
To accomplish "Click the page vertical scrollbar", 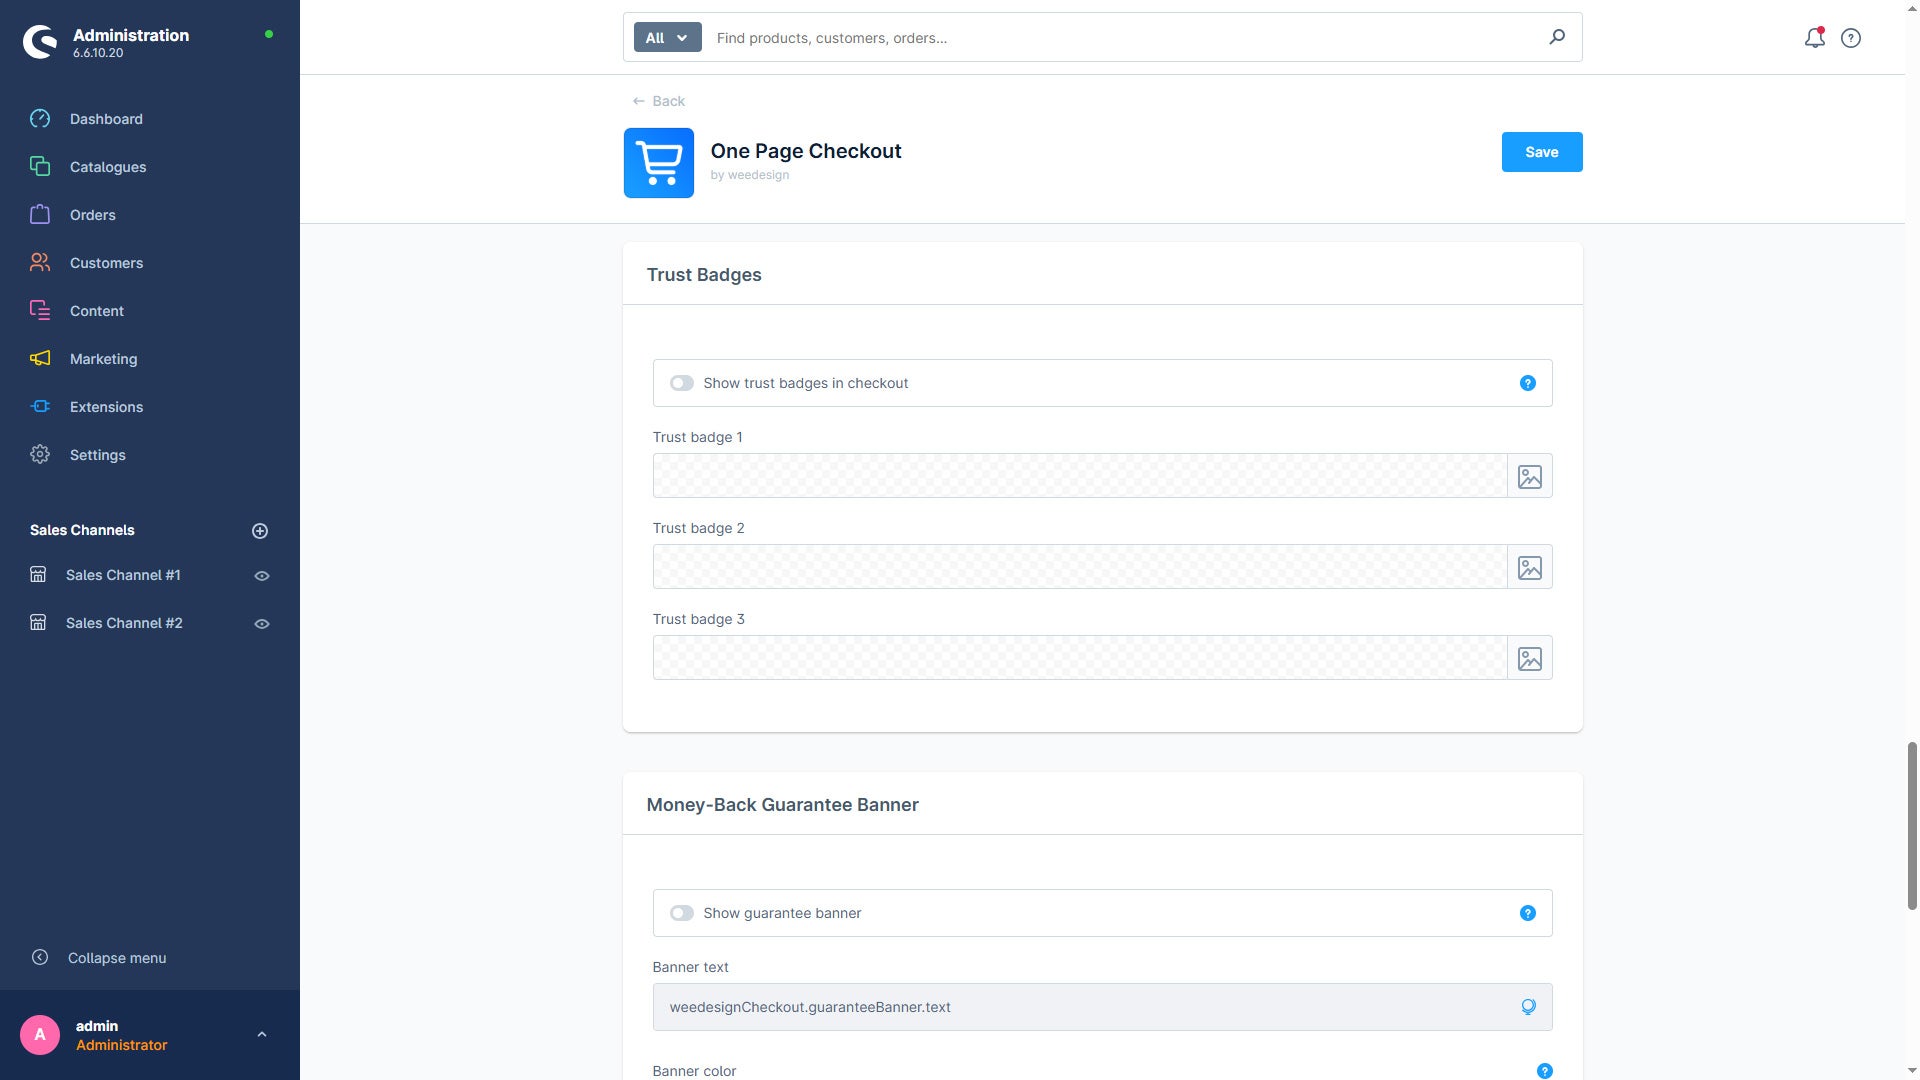I will (1912, 826).
